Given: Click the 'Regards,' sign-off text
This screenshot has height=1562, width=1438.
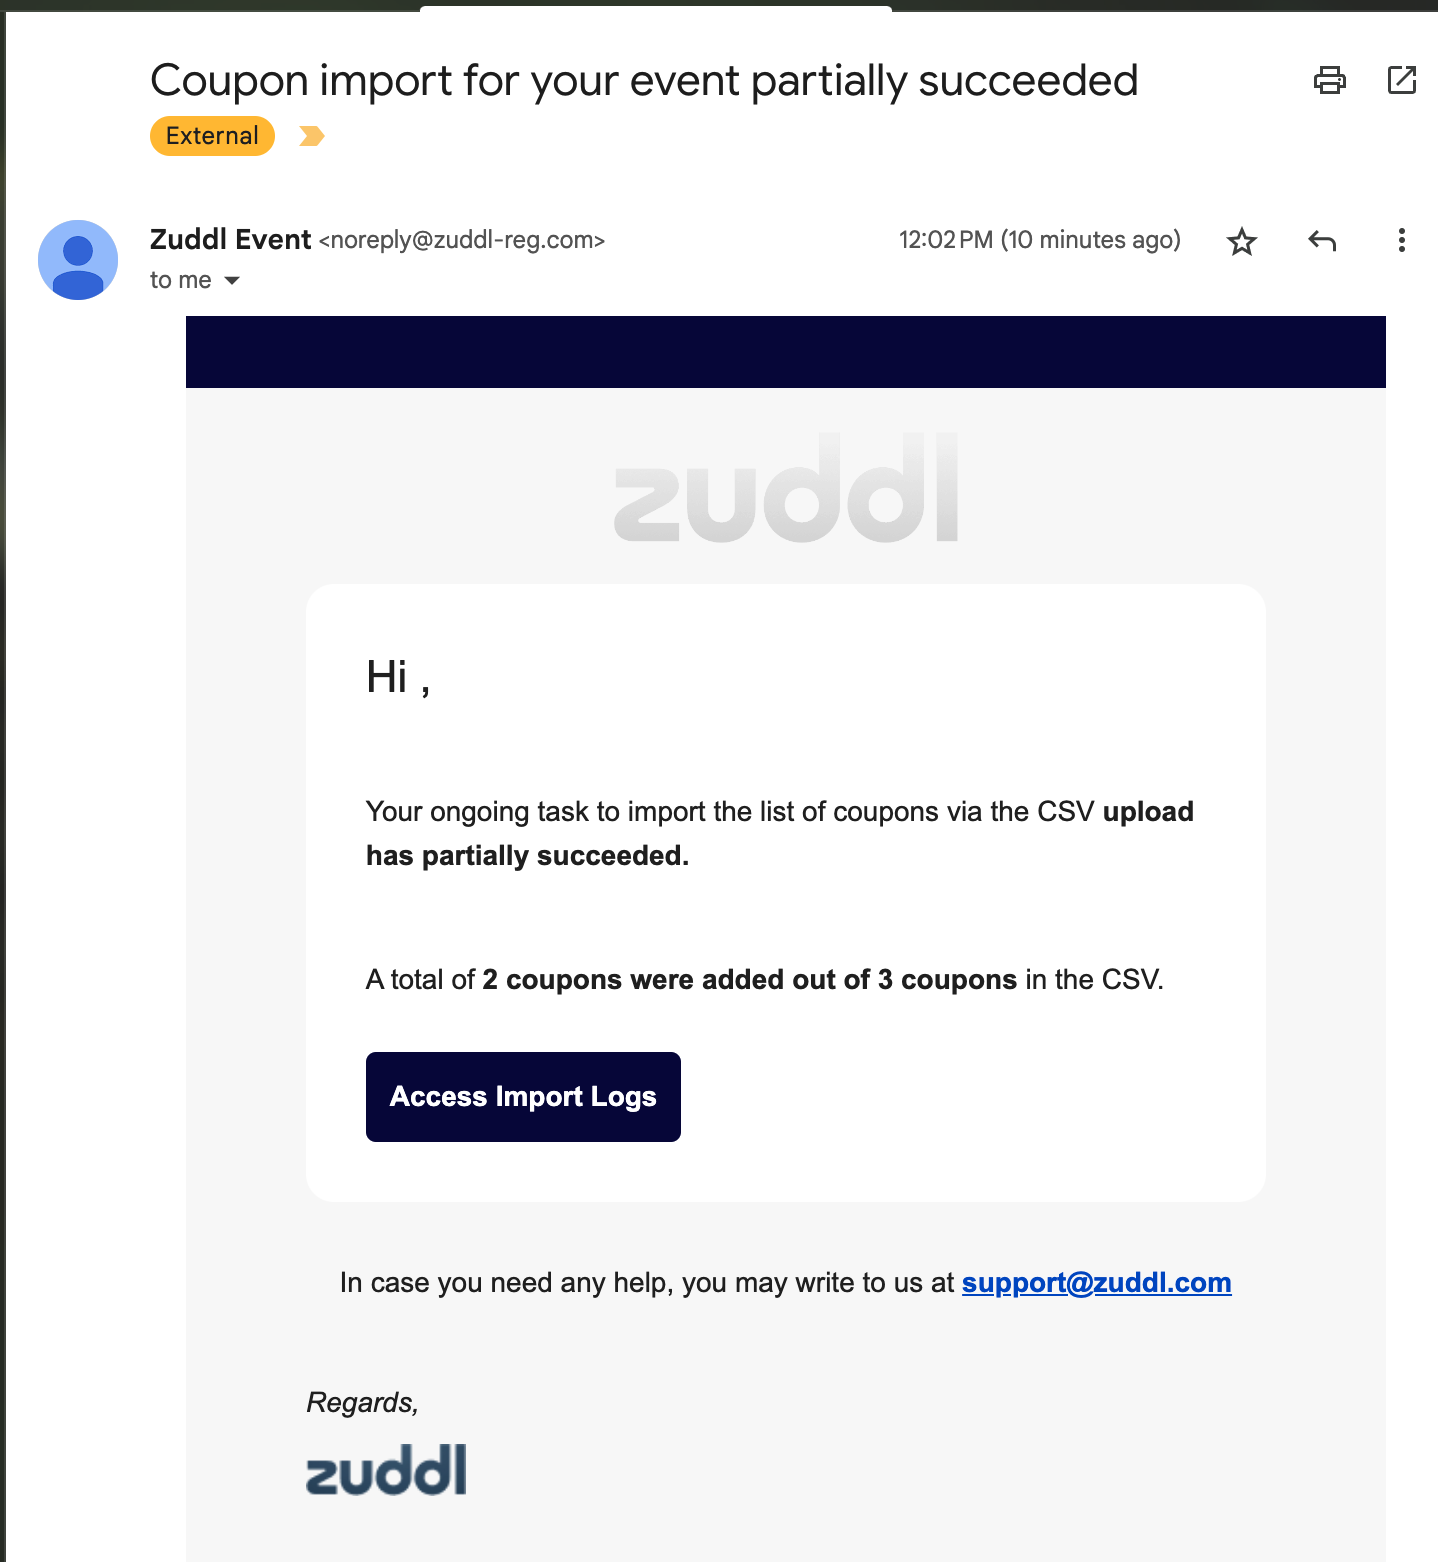Looking at the screenshot, I should [362, 1403].
